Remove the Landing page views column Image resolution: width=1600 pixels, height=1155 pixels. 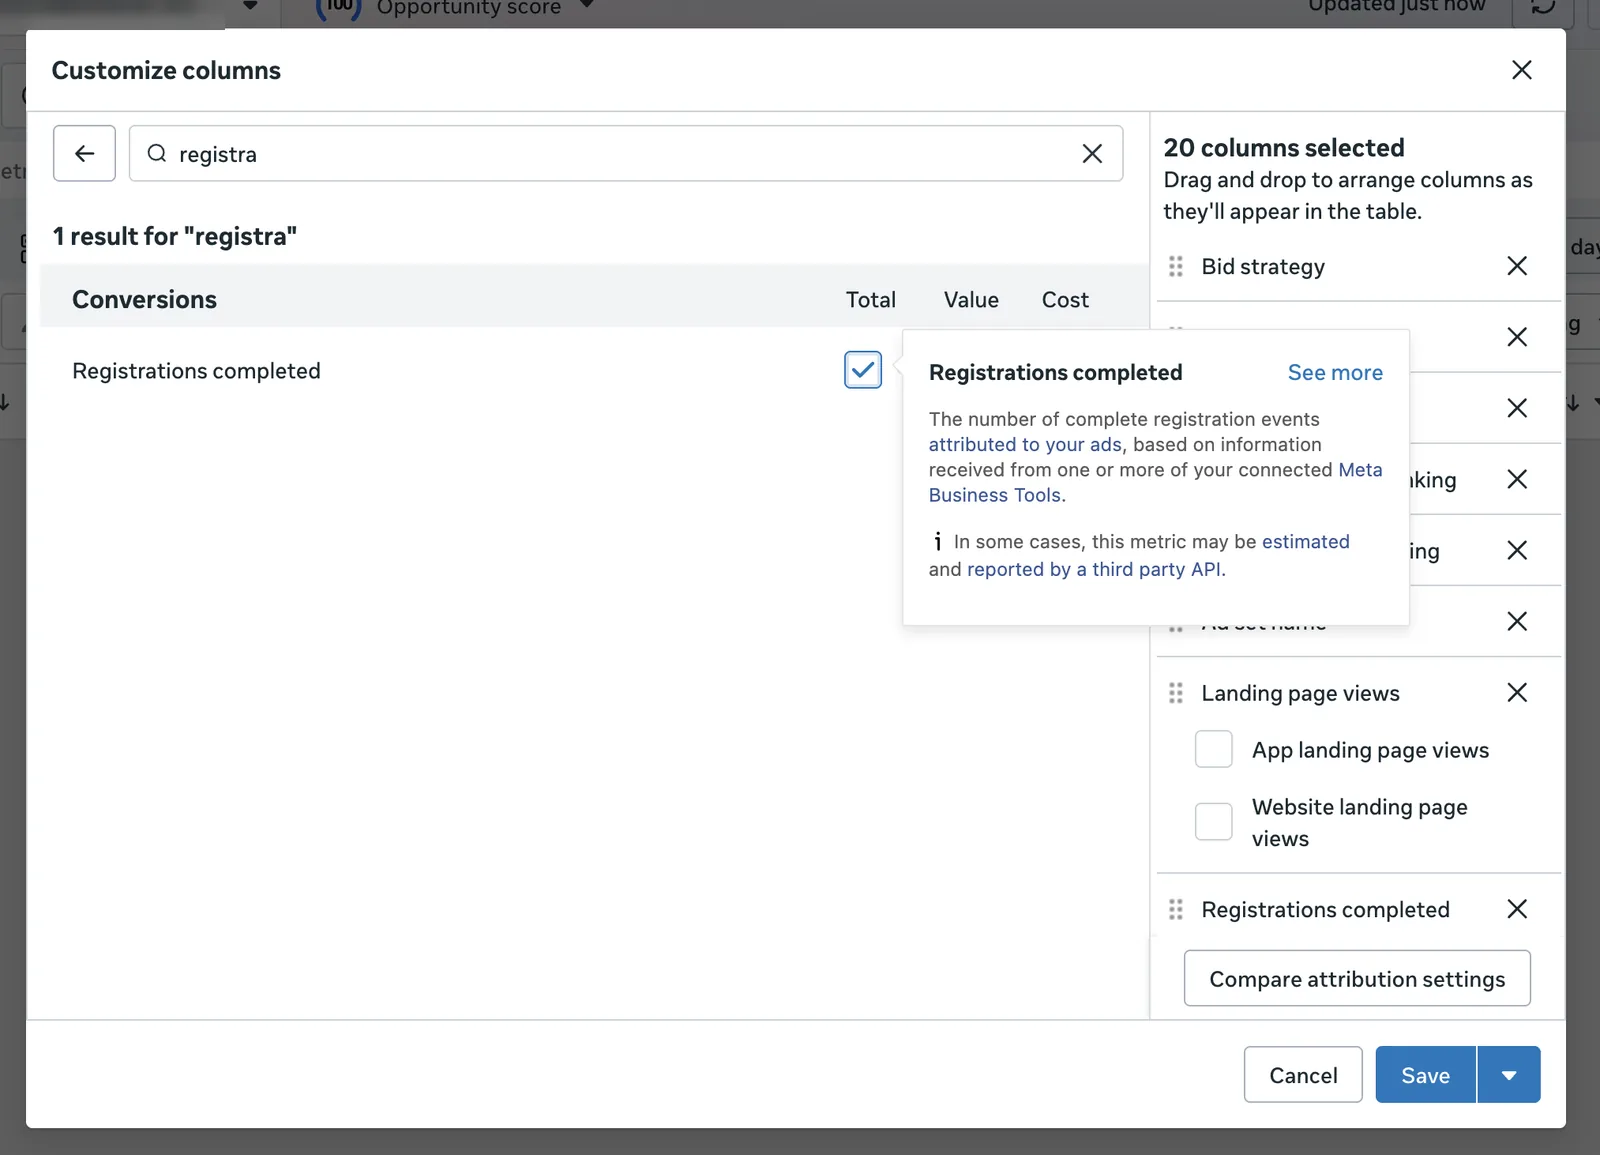tap(1517, 693)
